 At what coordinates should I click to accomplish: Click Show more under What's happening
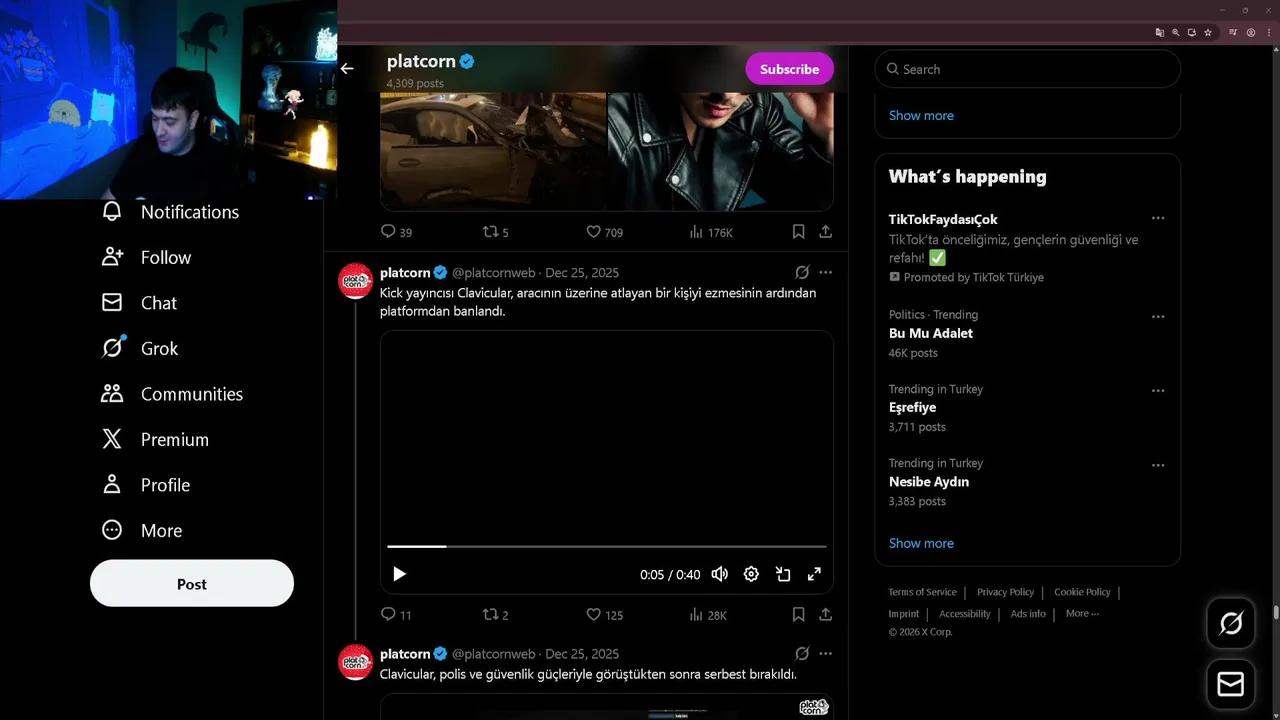pos(921,543)
